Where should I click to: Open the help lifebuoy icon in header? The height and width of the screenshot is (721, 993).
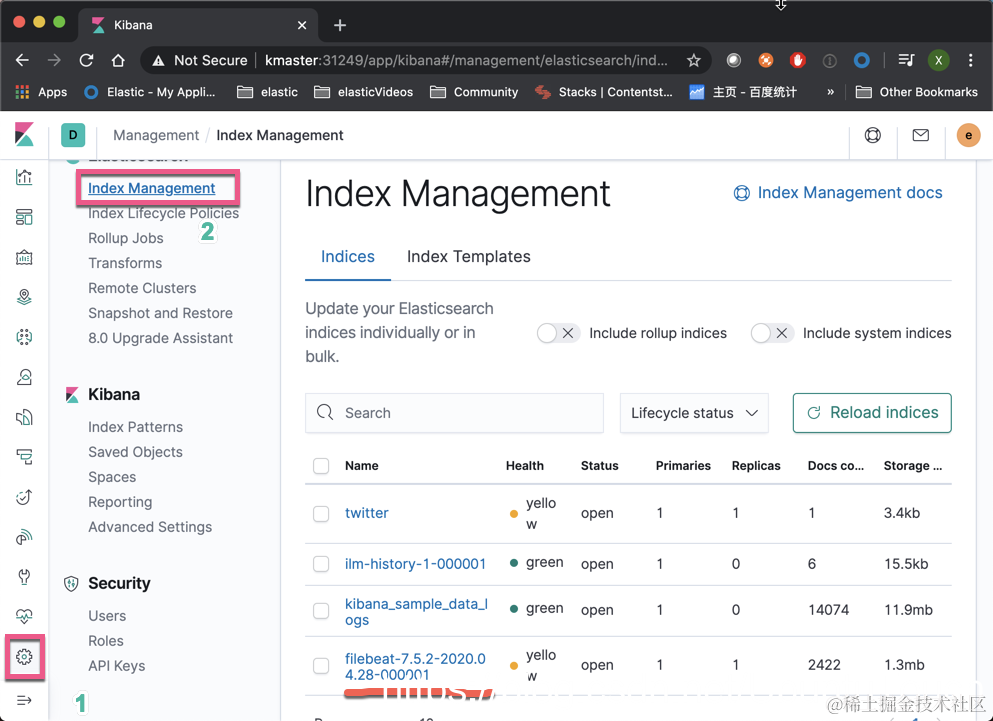[x=873, y=135]
